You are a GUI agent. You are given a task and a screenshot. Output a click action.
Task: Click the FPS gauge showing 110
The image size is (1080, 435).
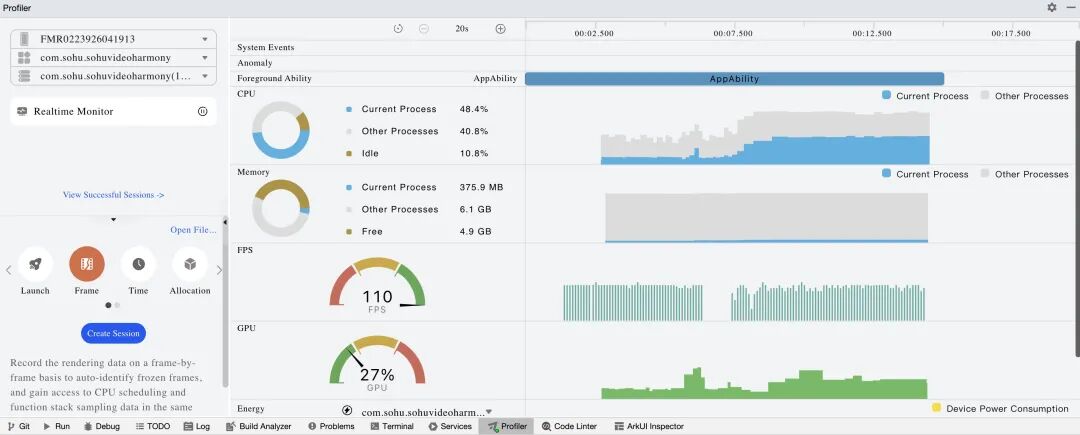pyautogui.click(x=377, y=286)
